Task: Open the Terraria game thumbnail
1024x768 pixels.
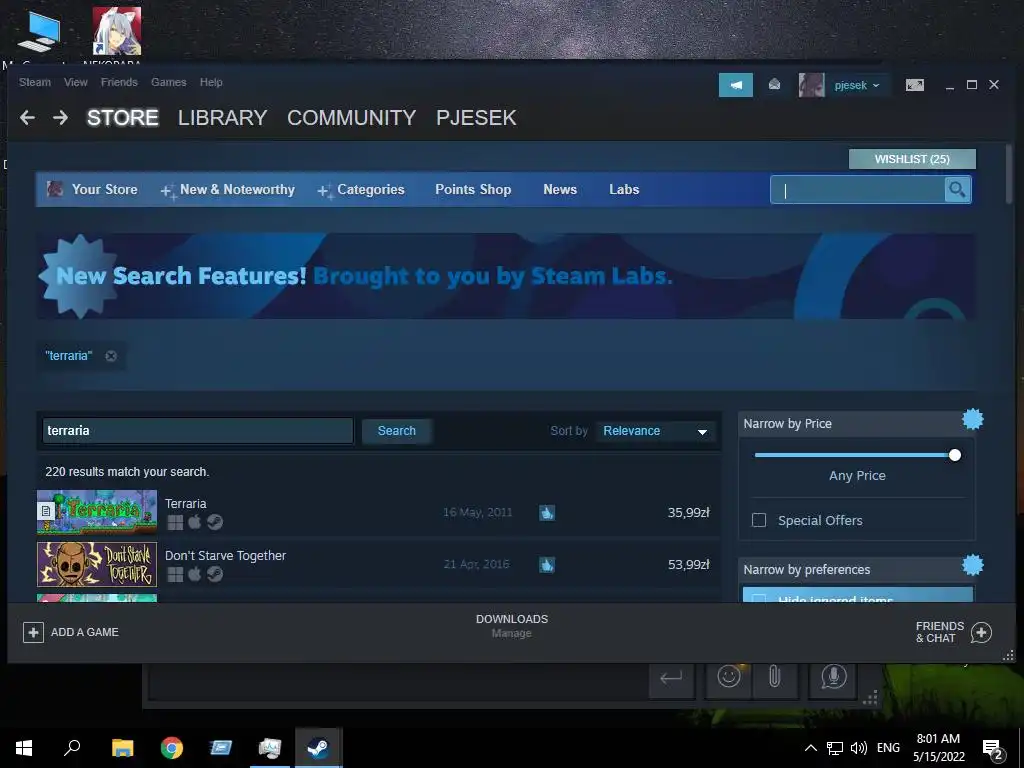Action: pyautogui.click(x=97, y=512)
